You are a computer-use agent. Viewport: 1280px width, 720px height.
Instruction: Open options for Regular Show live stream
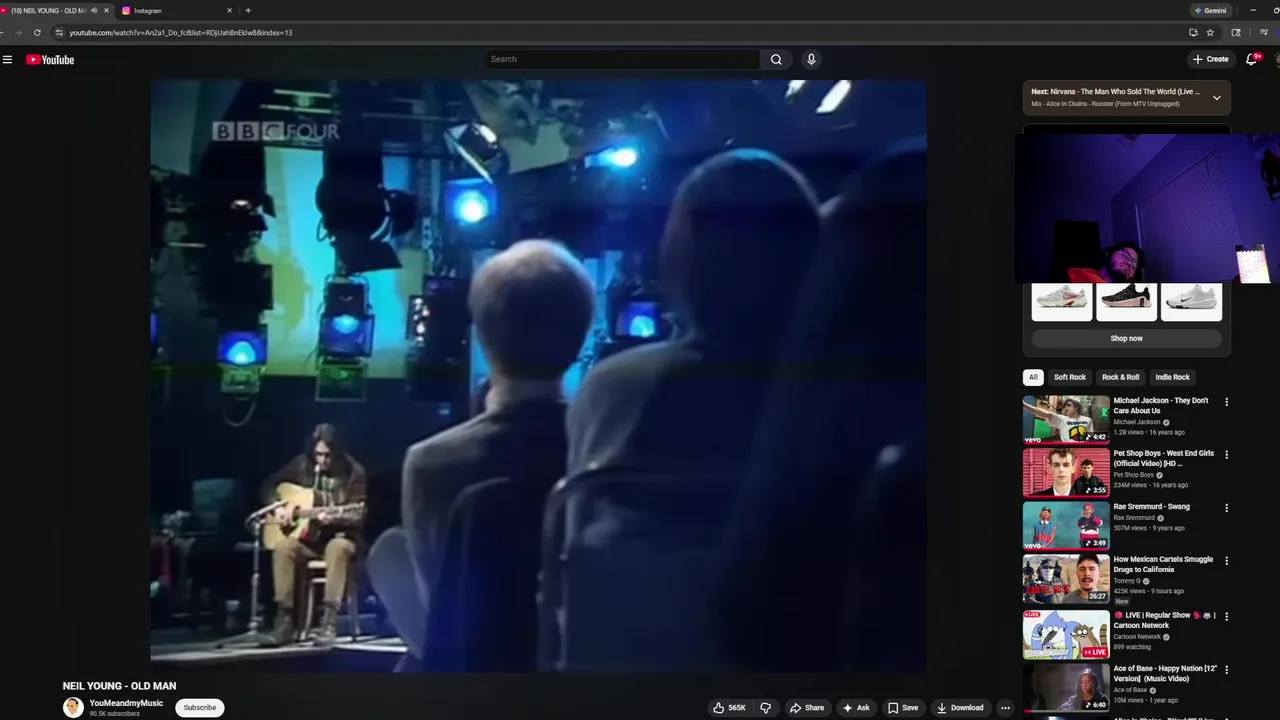point(1226,616)
